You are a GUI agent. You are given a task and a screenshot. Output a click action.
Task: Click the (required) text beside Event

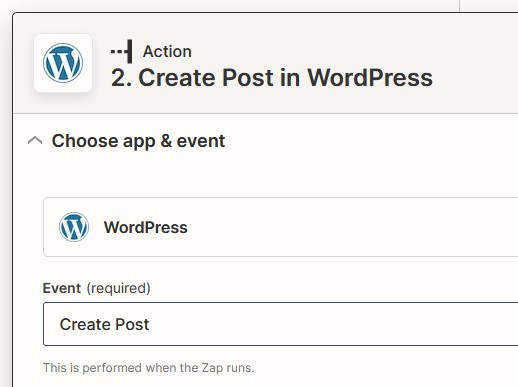[x=119, y=288]
